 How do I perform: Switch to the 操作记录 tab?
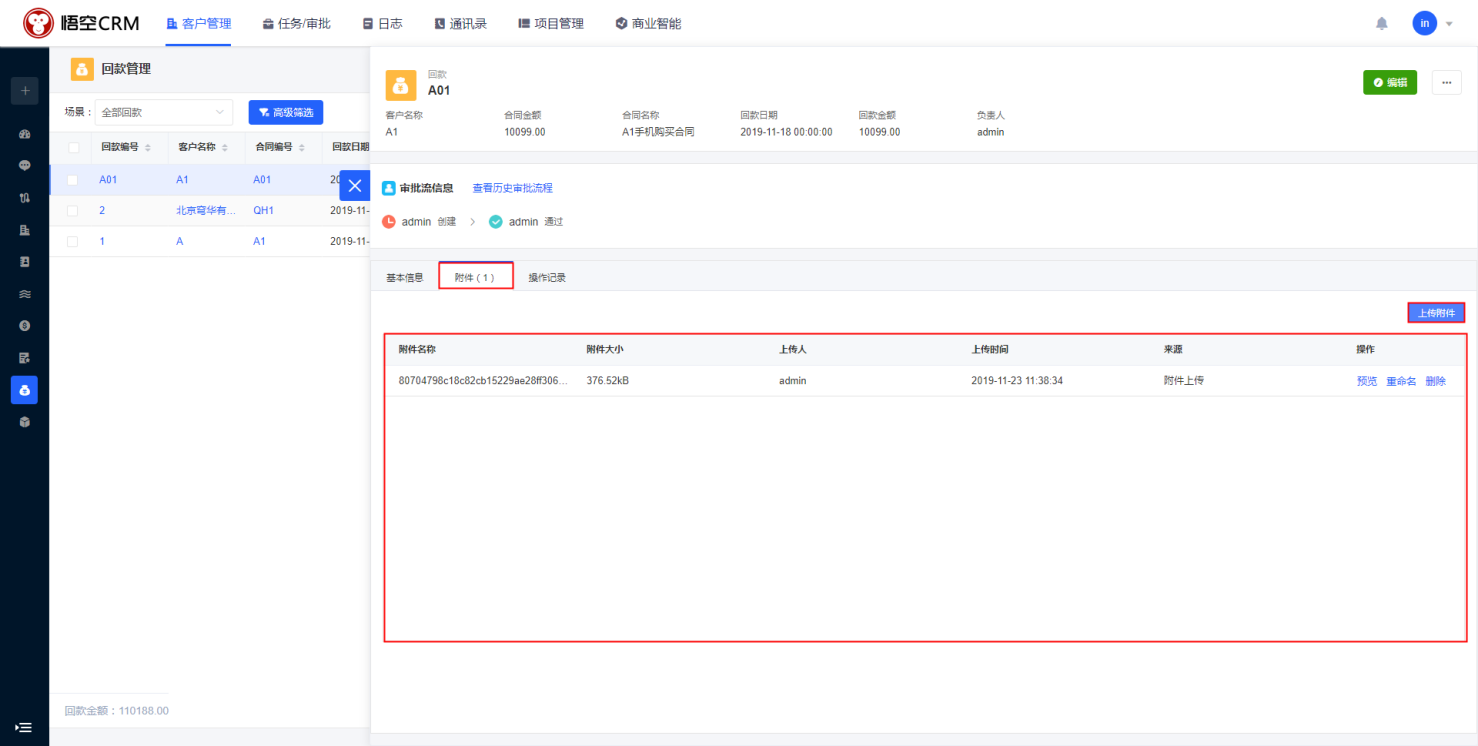pos(547,277)
